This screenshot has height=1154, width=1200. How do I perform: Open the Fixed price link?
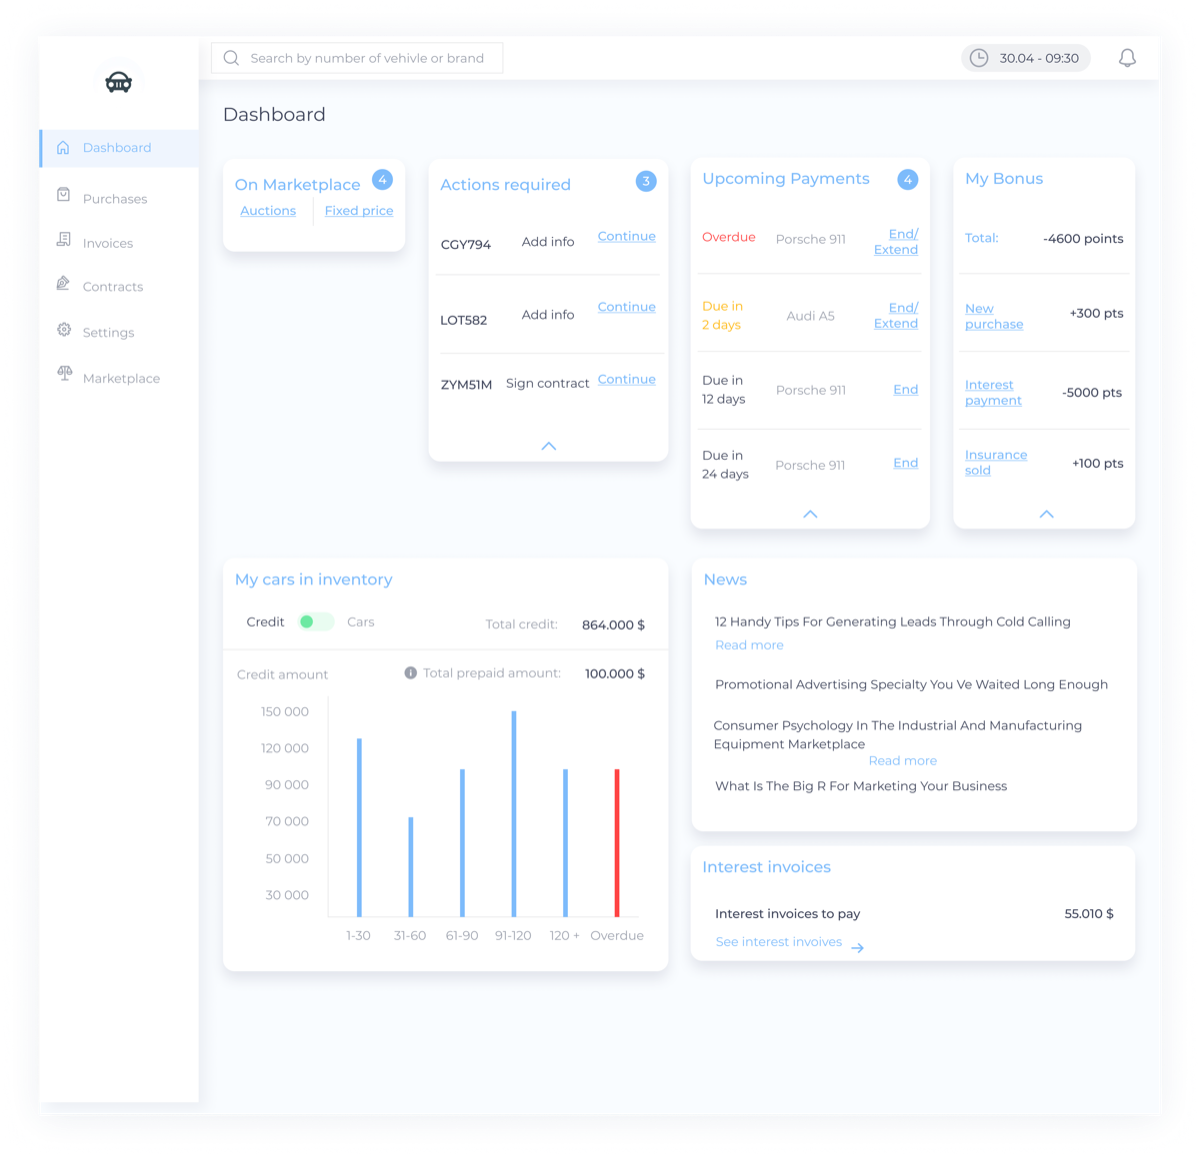coord(359,211)
